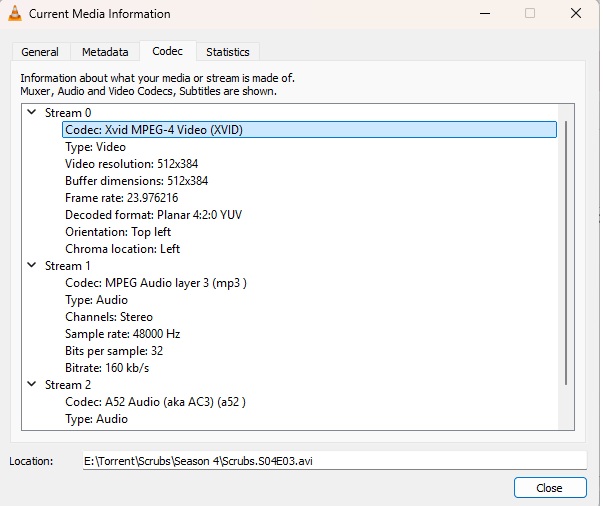Select the Codec: Xvid MPEG-4 Video row
Image resolution: width=603 pixels, height=506 pixels.
(x=309, y=130)
